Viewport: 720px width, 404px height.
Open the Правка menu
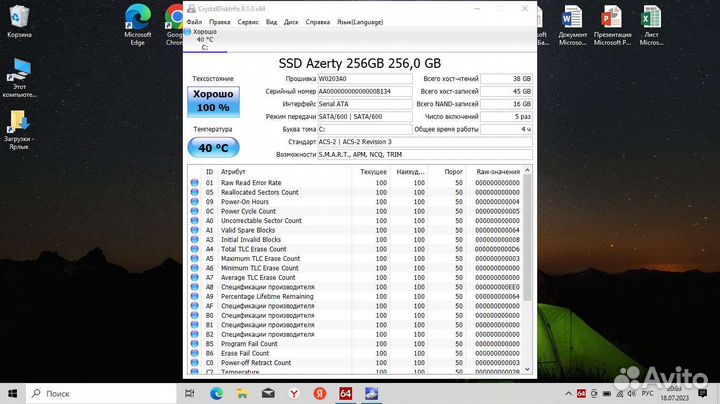click(219, 22)
